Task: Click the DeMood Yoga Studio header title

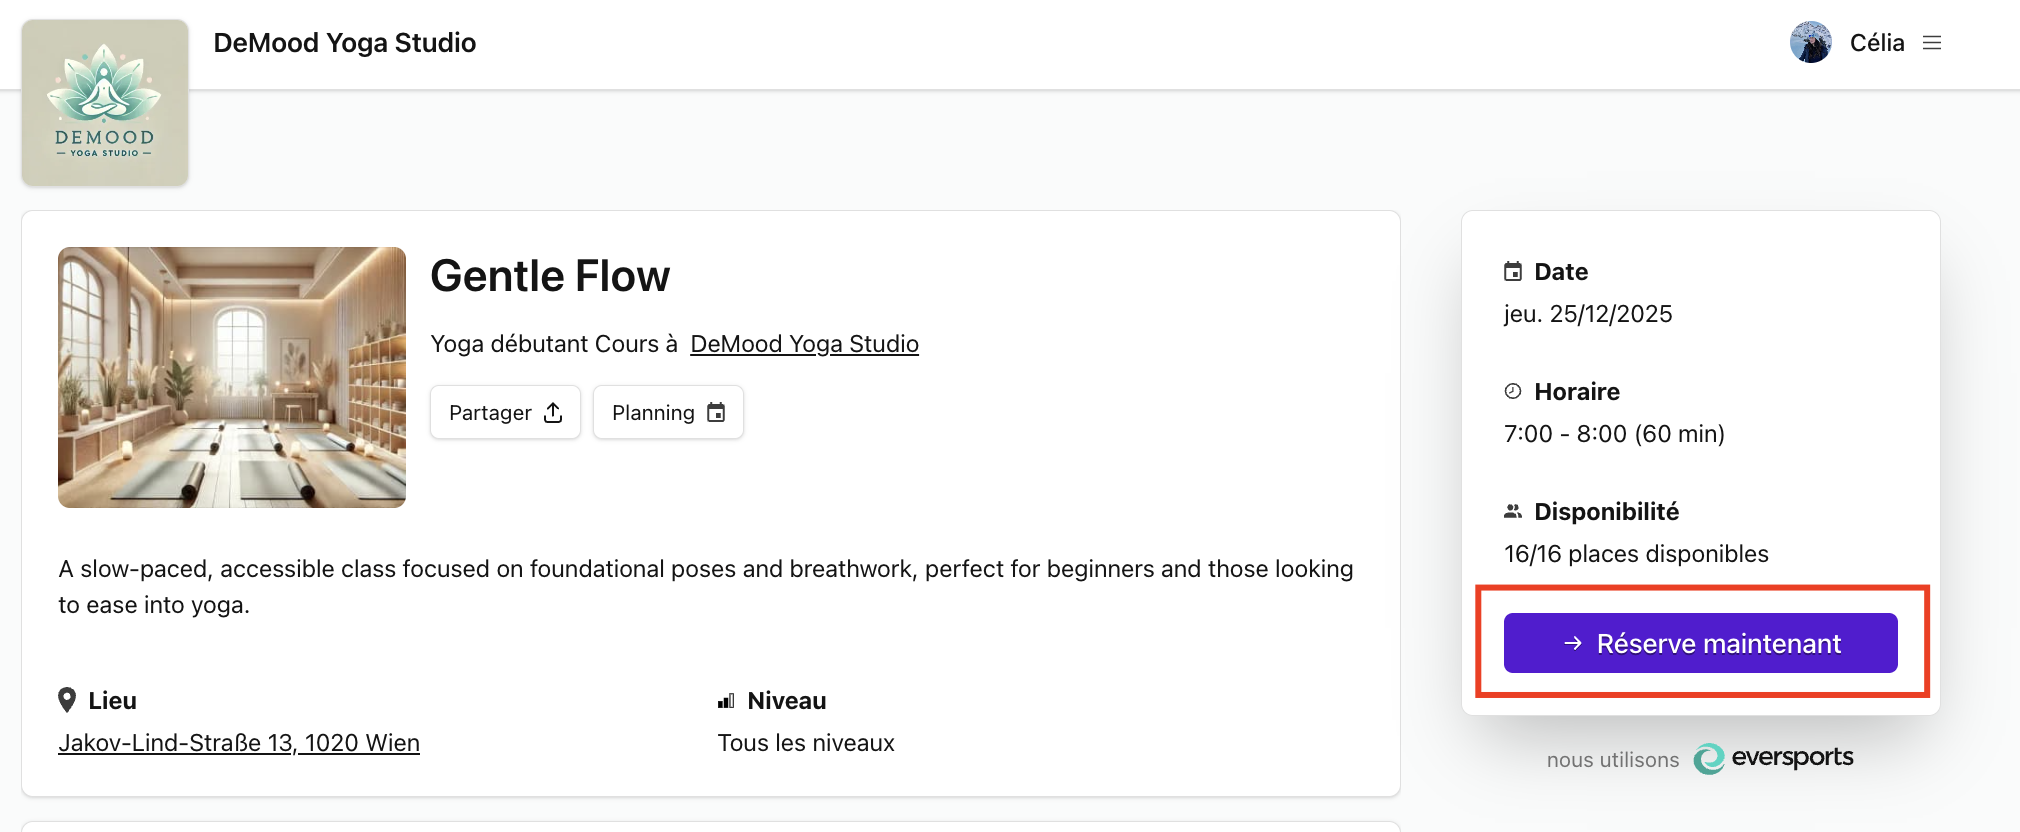Action: 344,43
